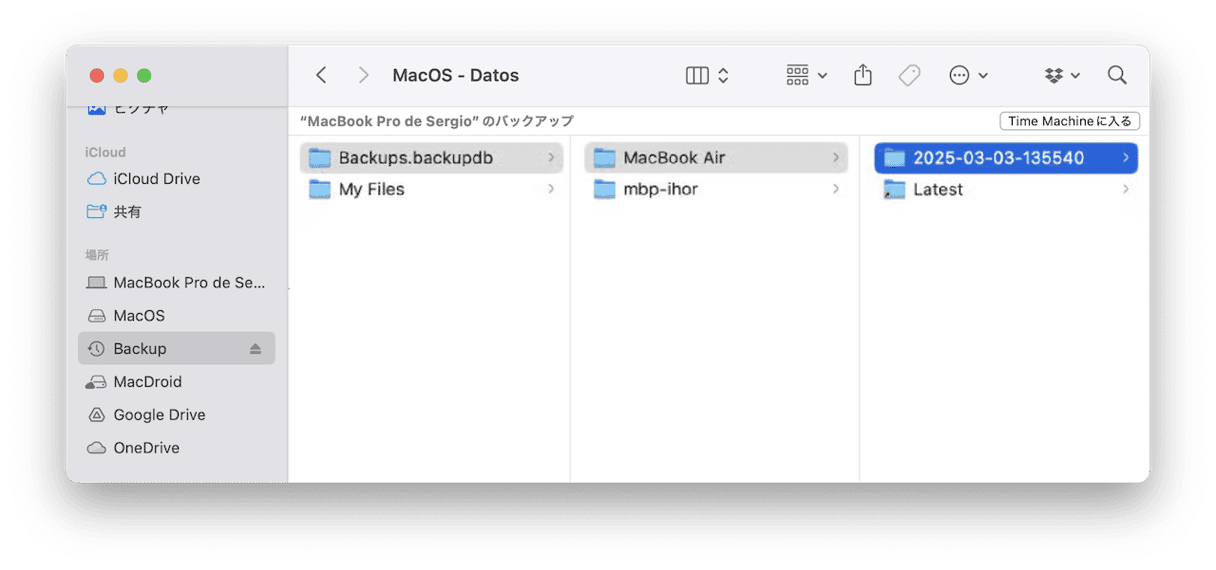Select iCloud Drive in sidebar
Screen dimensions: 1216x570
(x=156, y=179)
